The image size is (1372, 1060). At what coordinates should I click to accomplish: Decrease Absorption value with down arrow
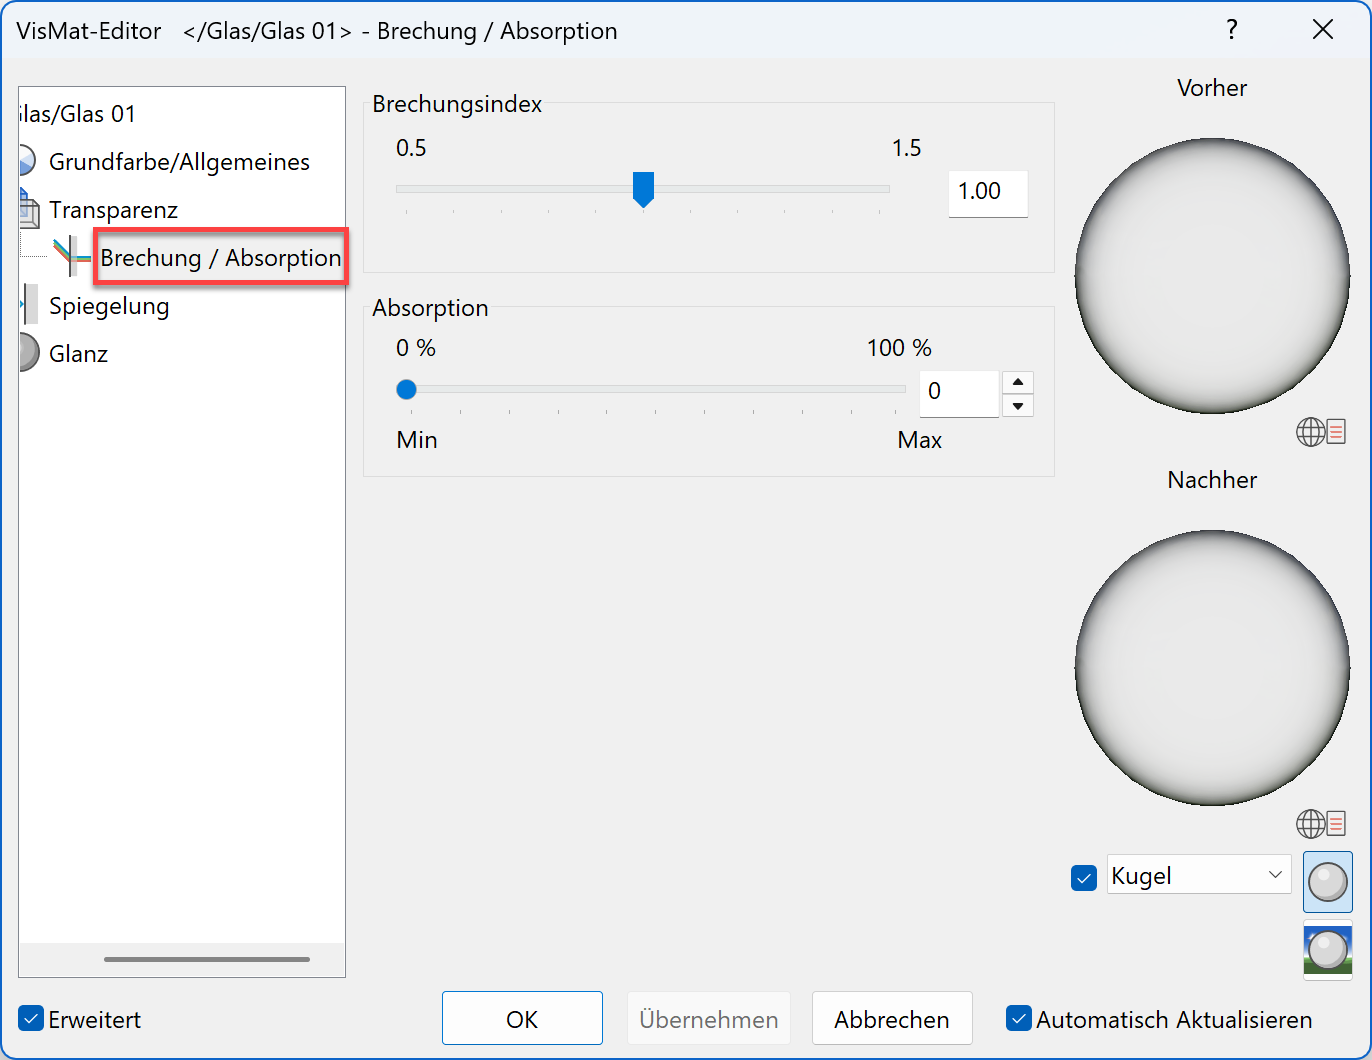(1017, 405)
